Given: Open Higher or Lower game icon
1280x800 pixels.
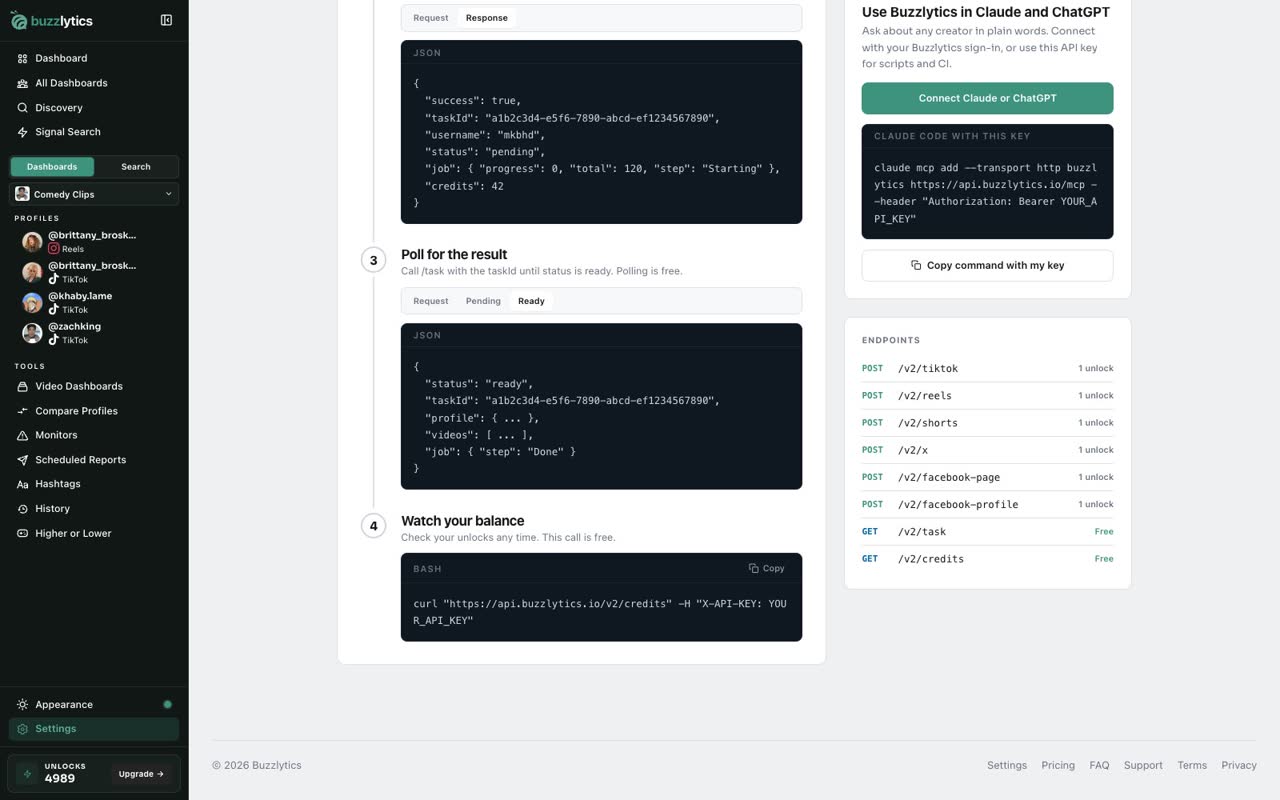Looking at the screenshot, I should point(22,533).
